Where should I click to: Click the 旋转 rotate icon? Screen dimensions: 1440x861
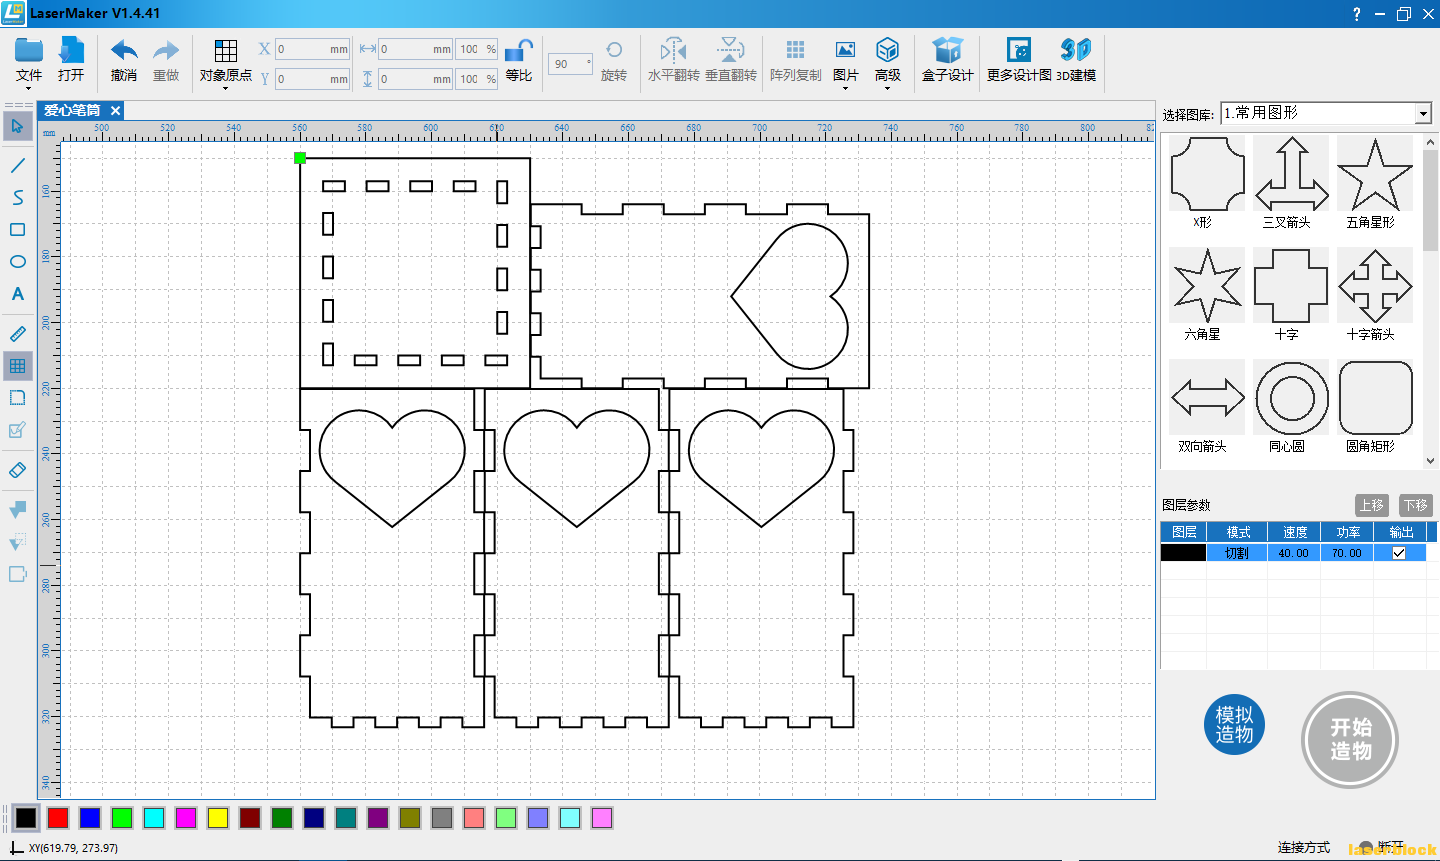pyautogui.click(x=614, y=50)
